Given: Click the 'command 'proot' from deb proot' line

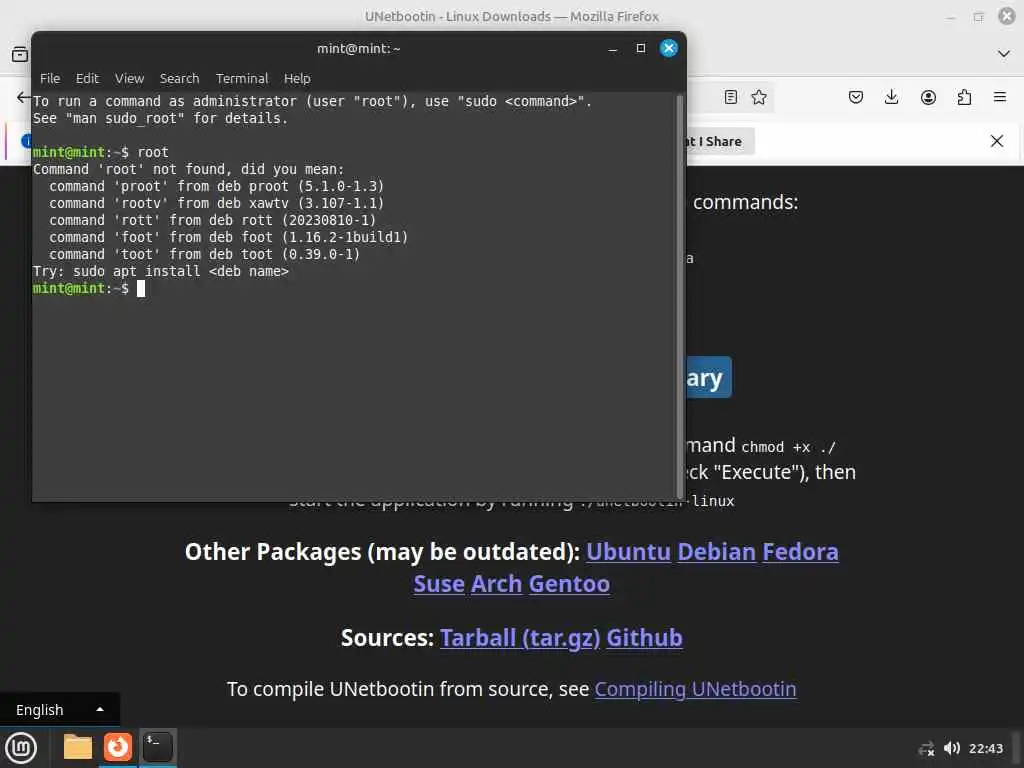Looking at the screenshot, I should click(217, 187).
